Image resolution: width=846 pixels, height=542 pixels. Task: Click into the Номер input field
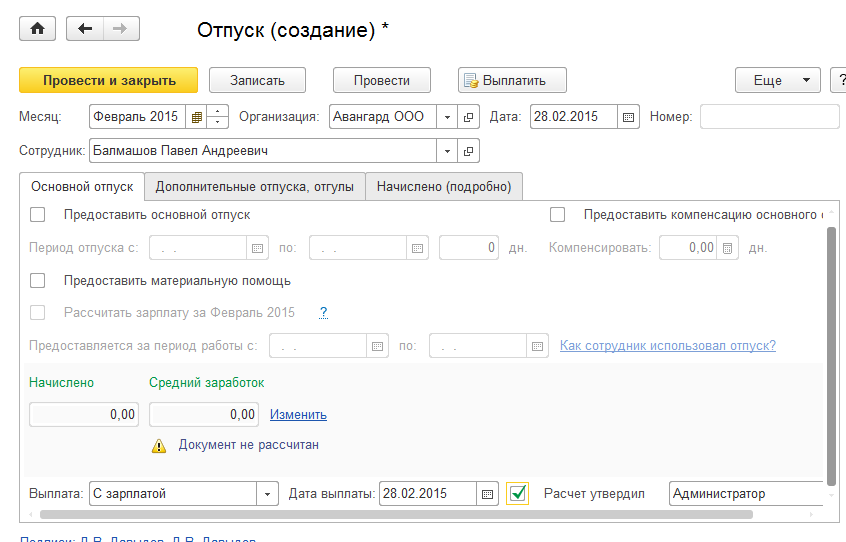pyautogui.click(x=768, y=117)
